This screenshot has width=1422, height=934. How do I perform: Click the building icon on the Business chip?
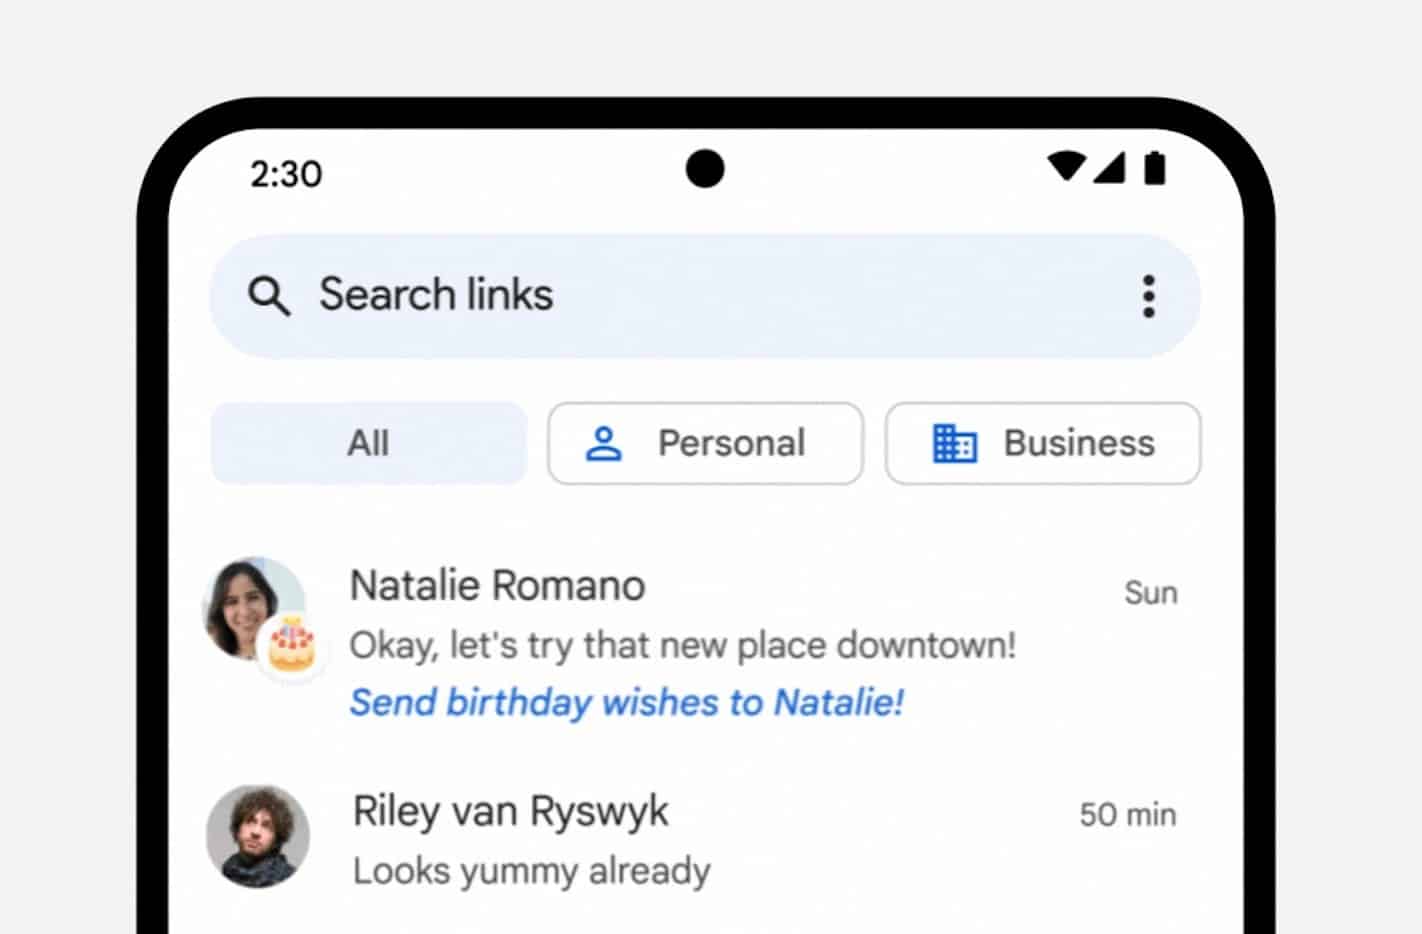point(954,443)
